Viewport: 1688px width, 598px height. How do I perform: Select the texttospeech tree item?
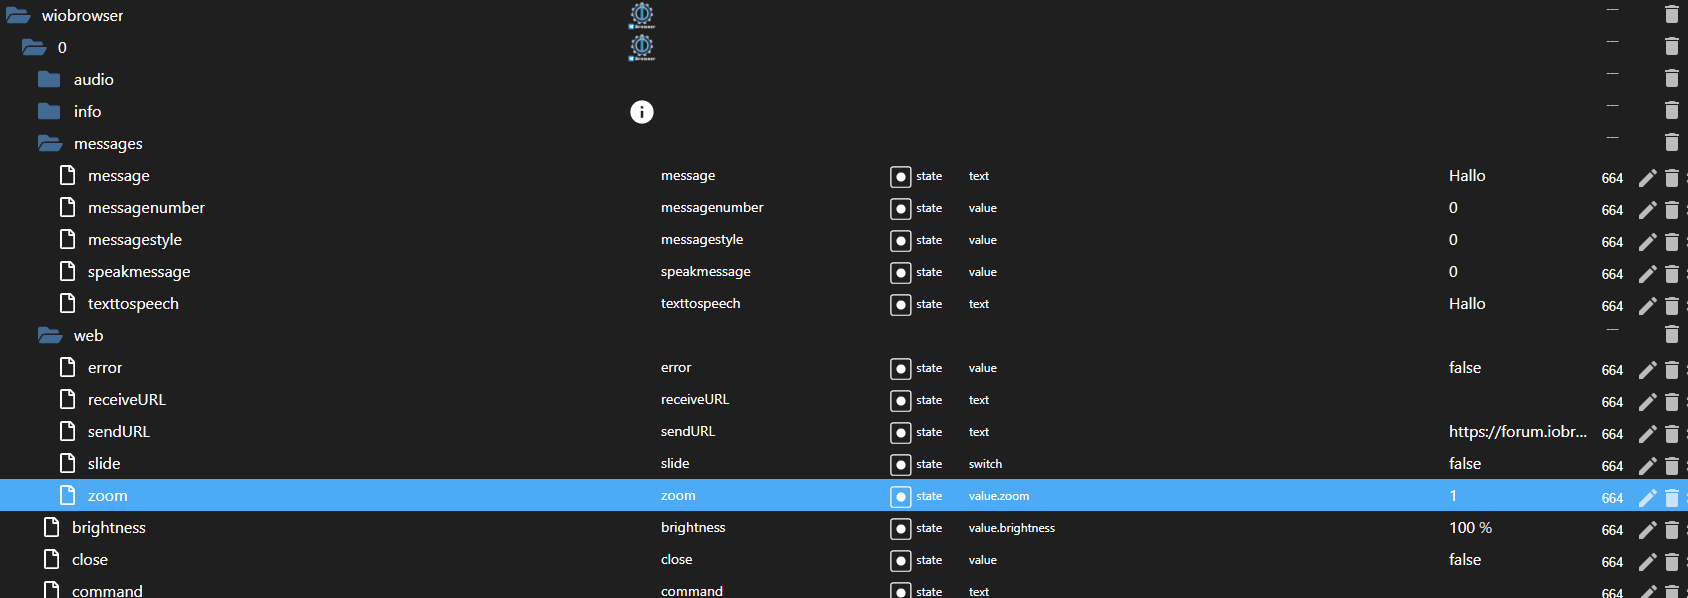pos(133,304)
